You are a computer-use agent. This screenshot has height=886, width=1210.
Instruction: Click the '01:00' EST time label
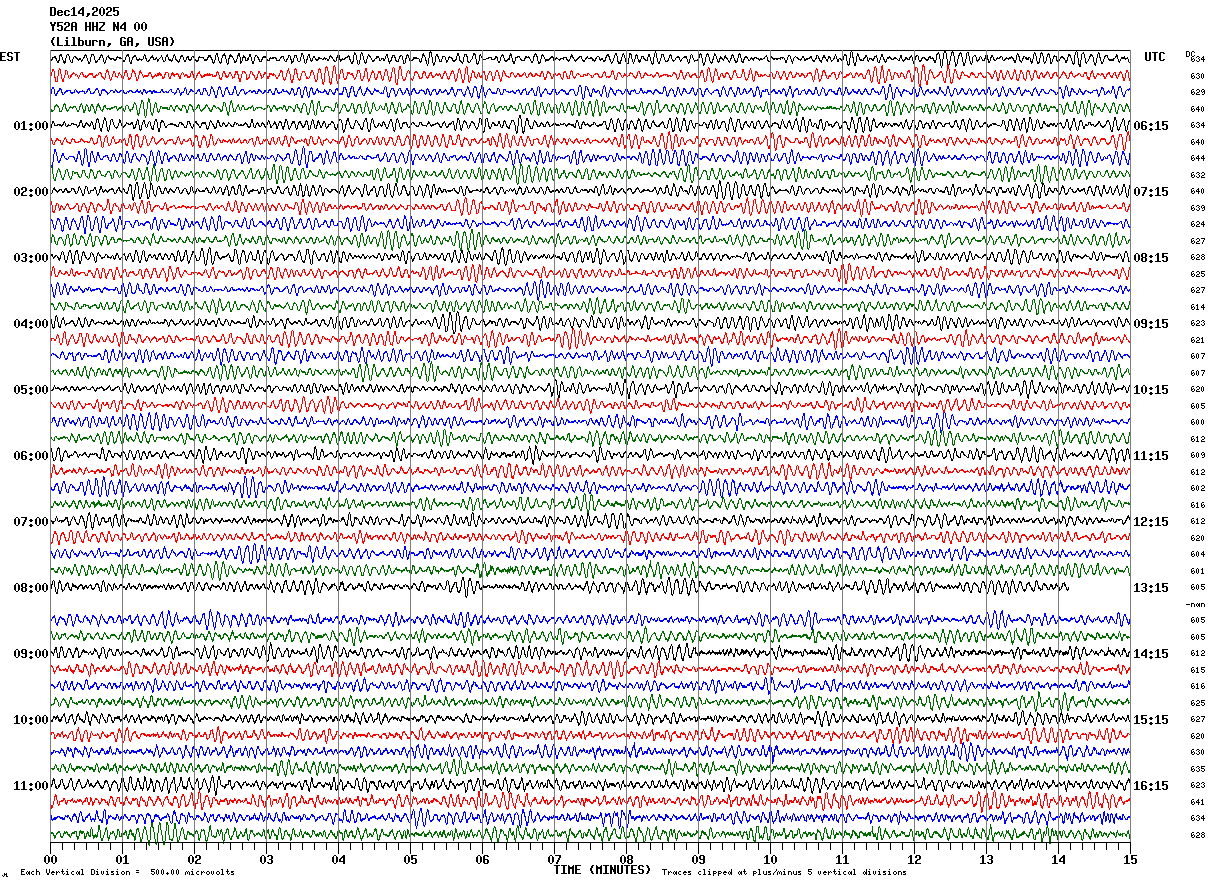click(31, 126)
